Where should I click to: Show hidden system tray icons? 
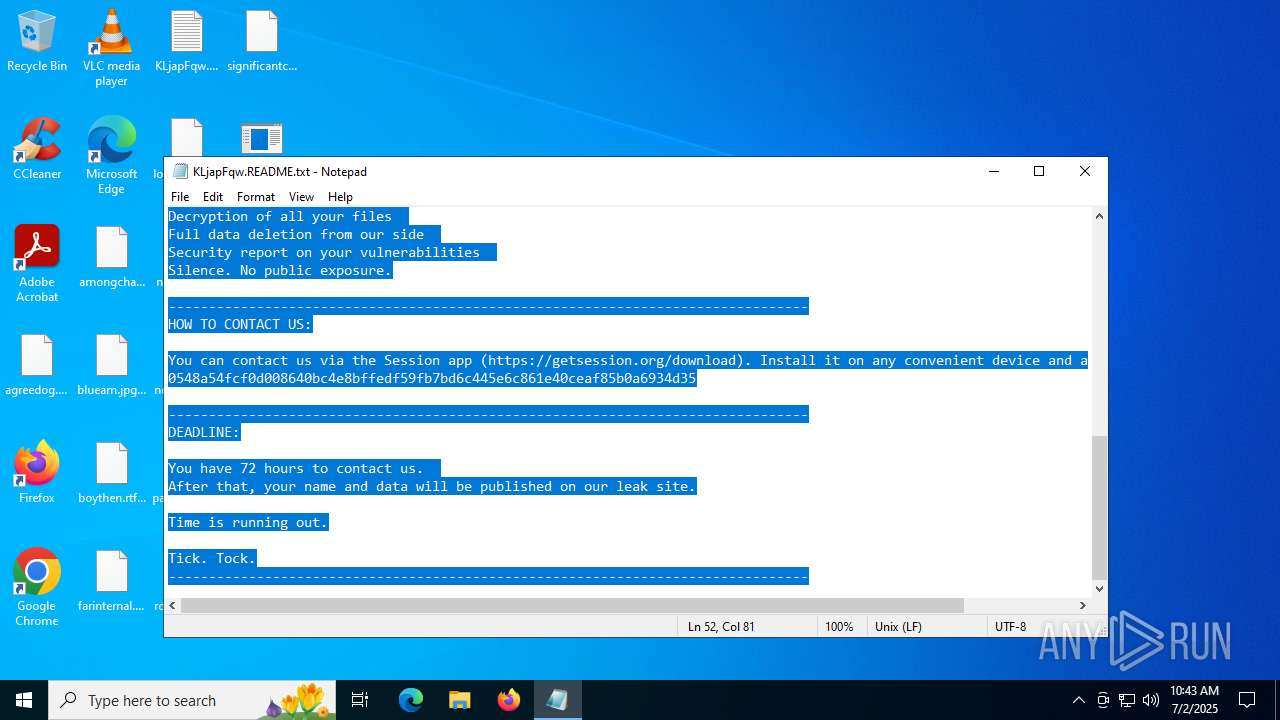[1078, 700]
